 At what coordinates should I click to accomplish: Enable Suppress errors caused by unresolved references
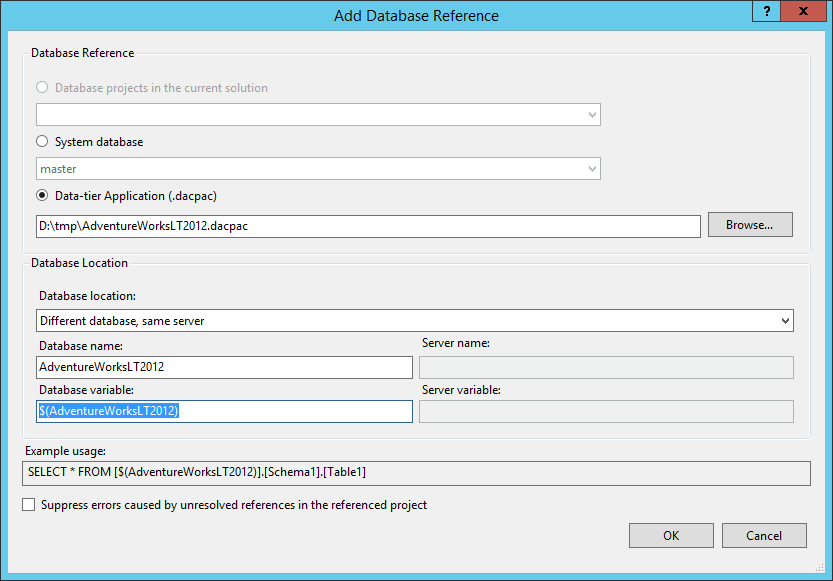pyautogui.click(x=28, y=505)
